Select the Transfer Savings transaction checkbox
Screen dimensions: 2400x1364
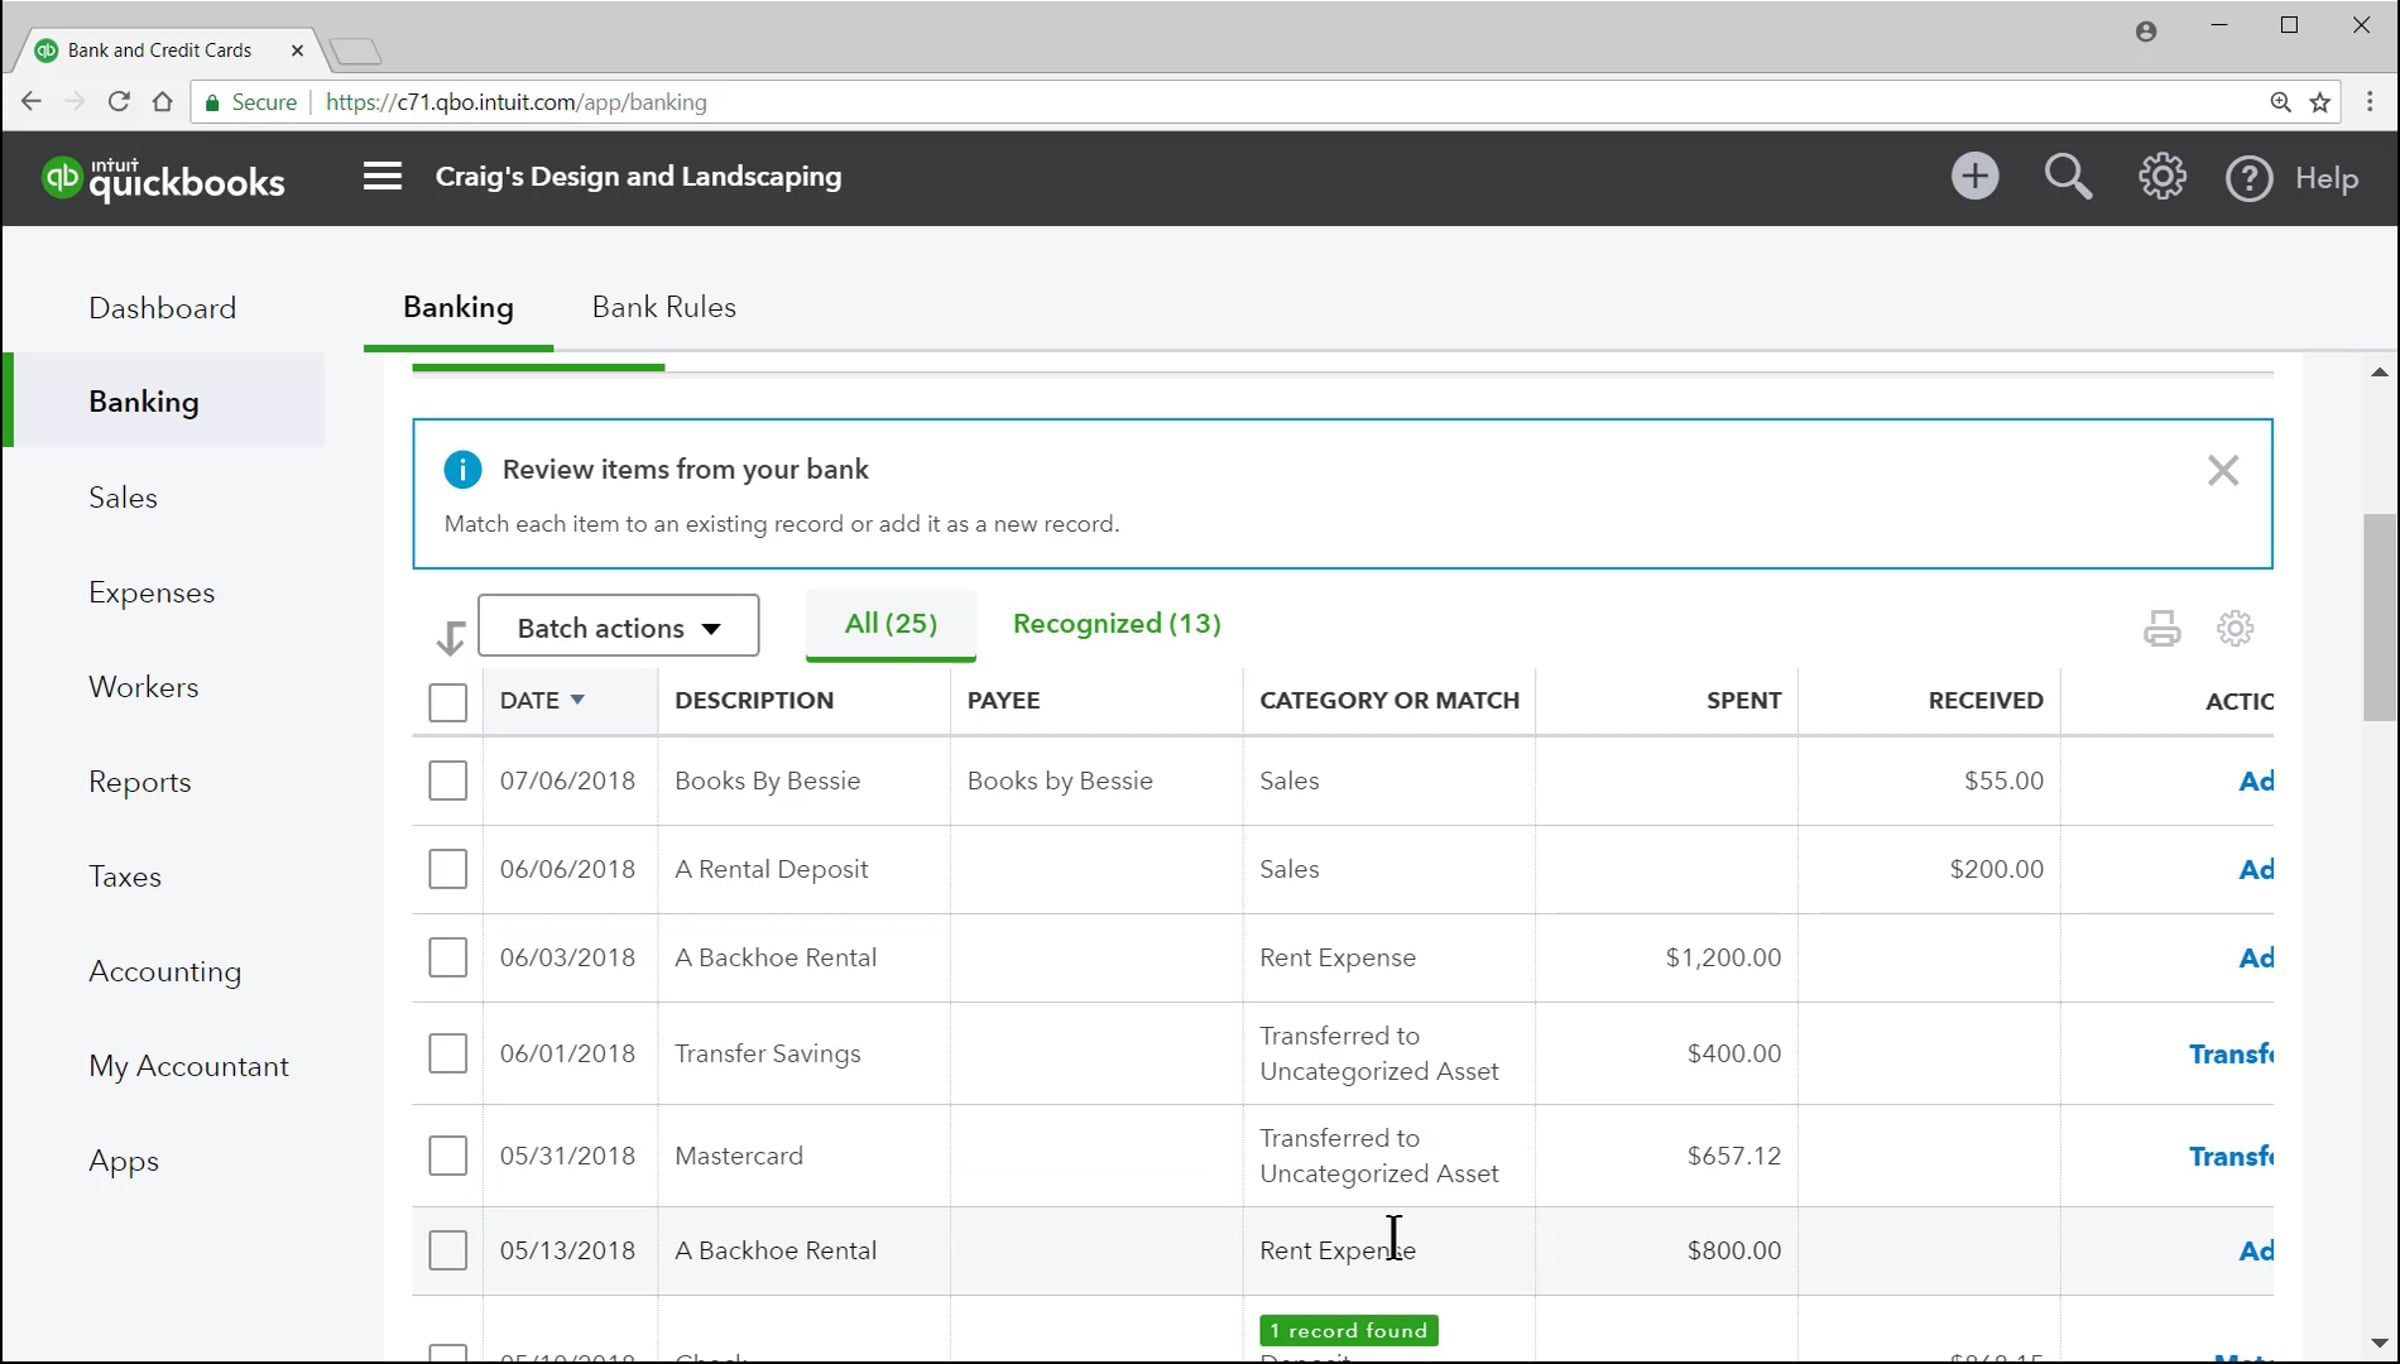447,1053
